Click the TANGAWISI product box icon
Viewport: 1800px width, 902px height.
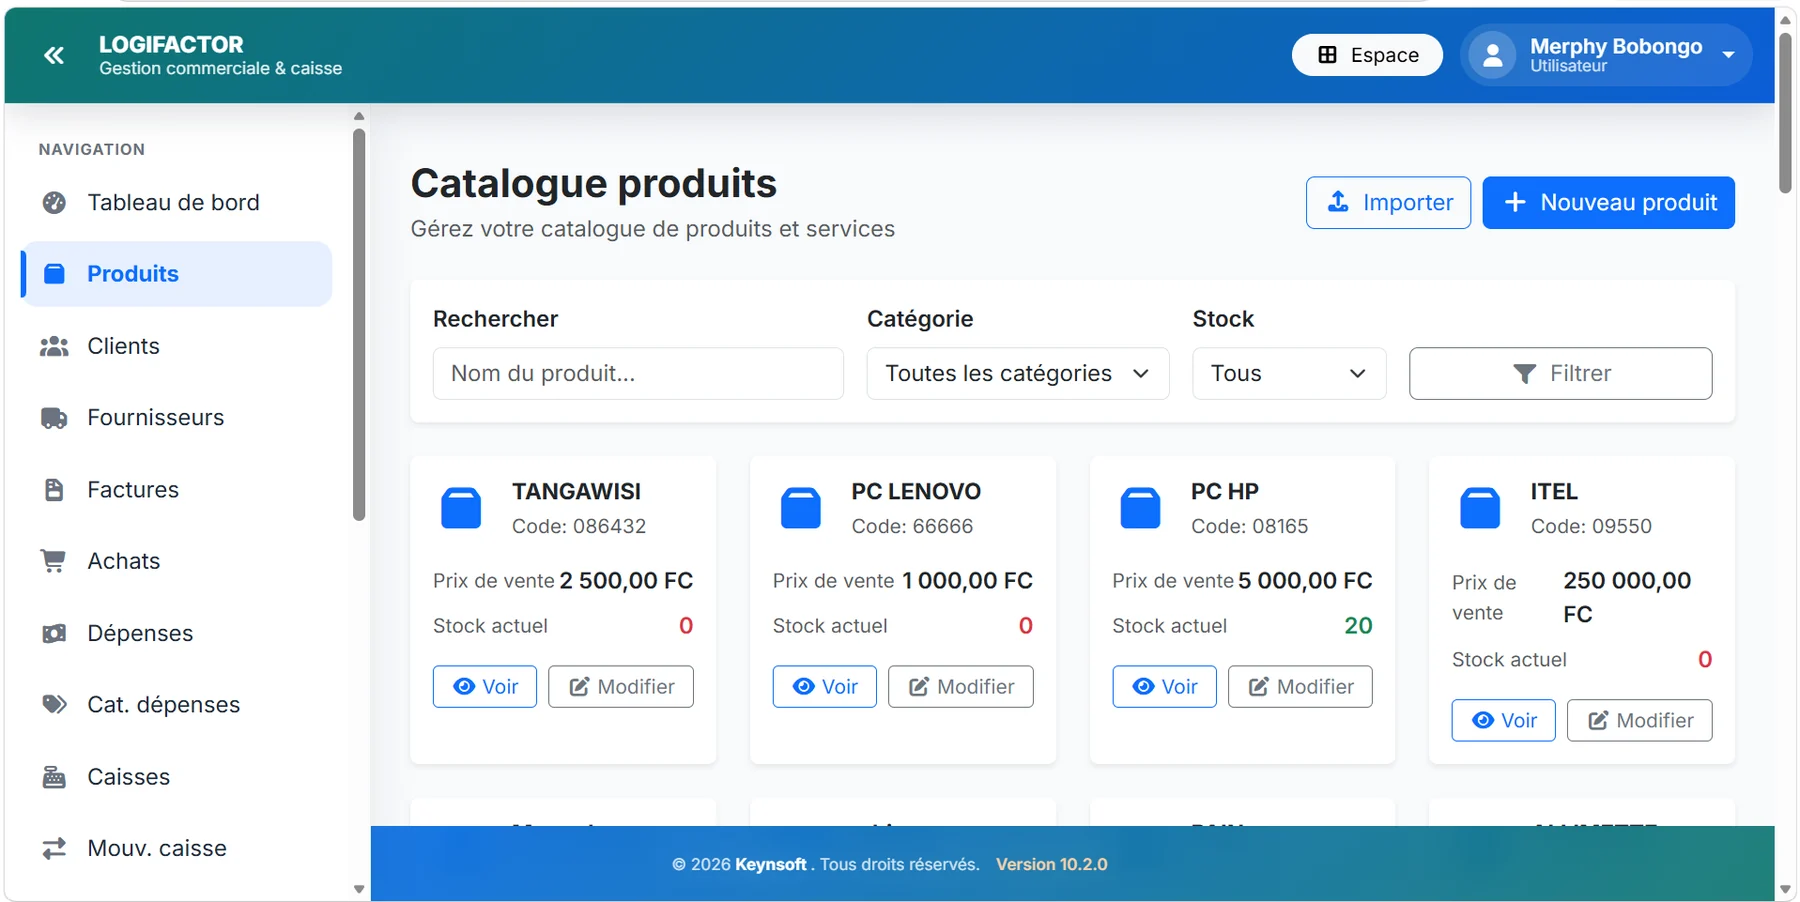[x=461, y=508]
